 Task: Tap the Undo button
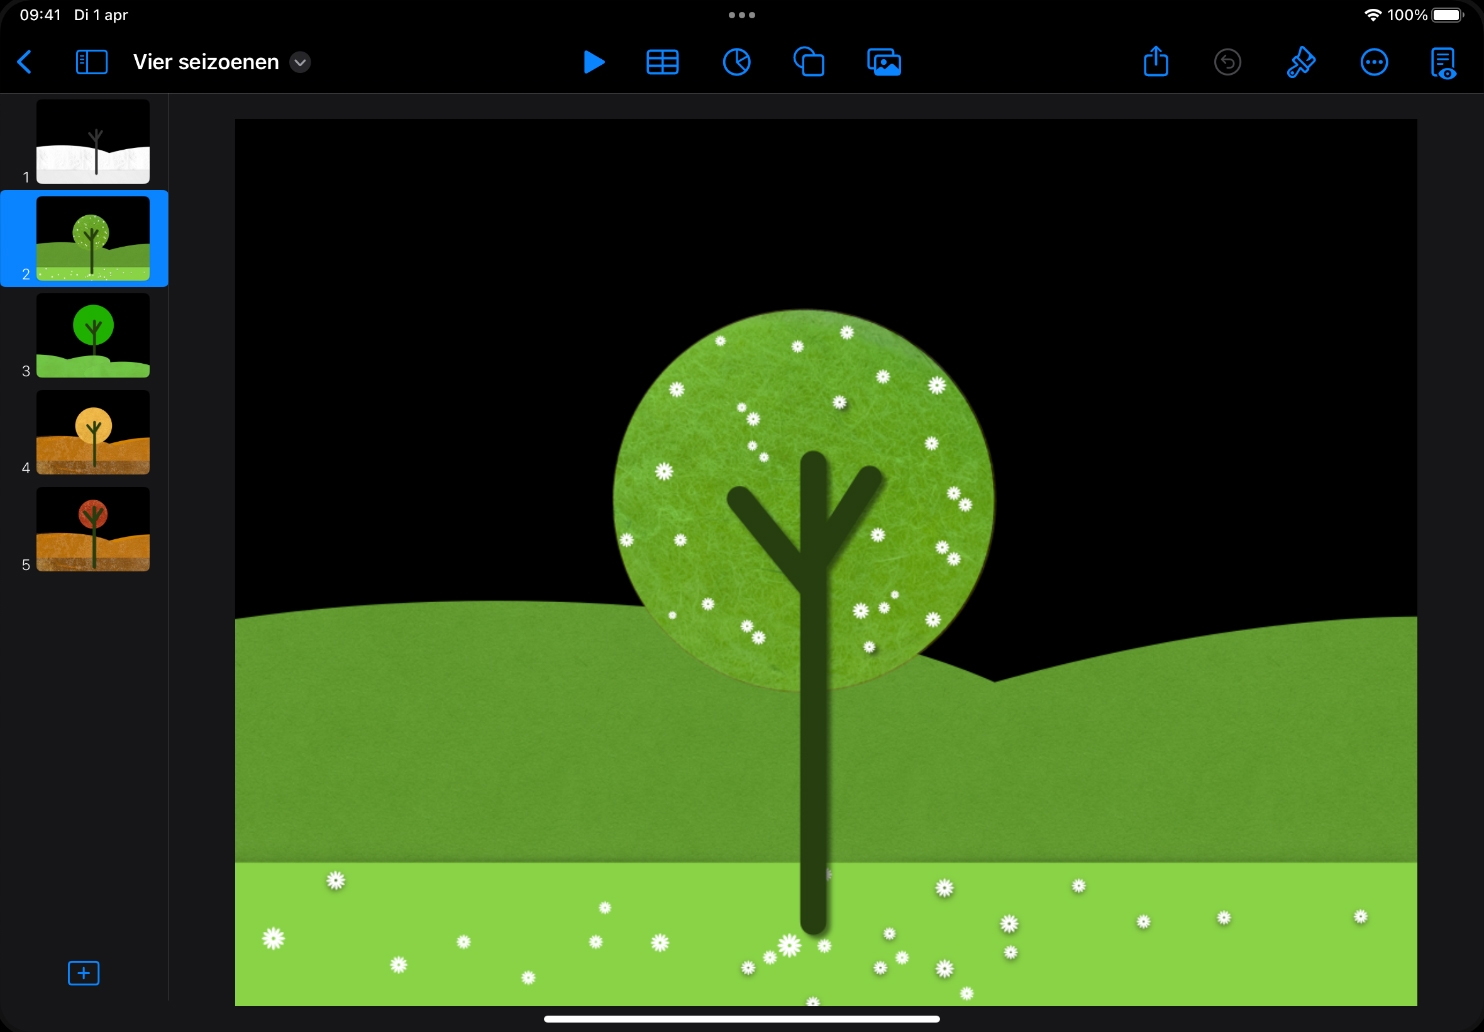1227,62
